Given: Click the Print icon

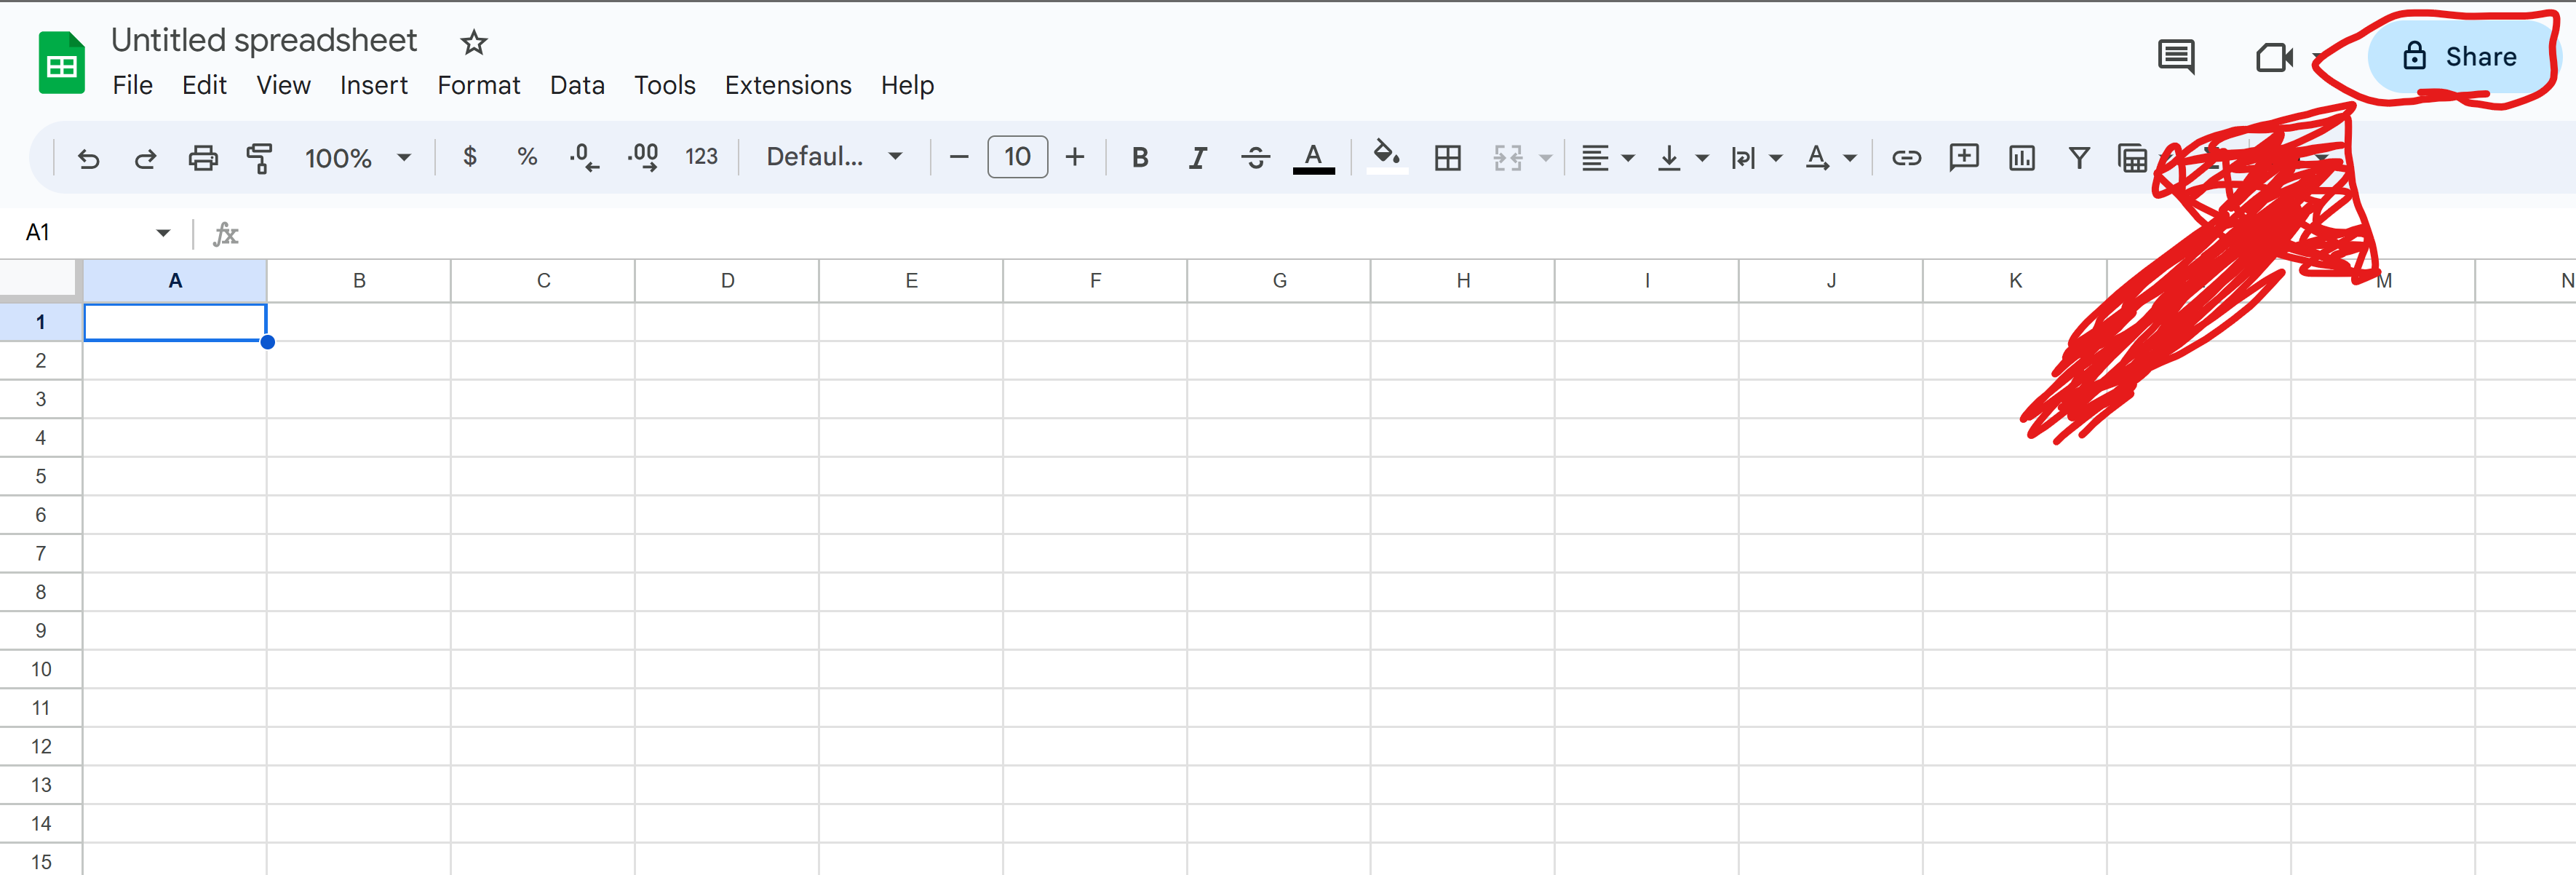Looking at the screenshot, I should coord(203,158).
